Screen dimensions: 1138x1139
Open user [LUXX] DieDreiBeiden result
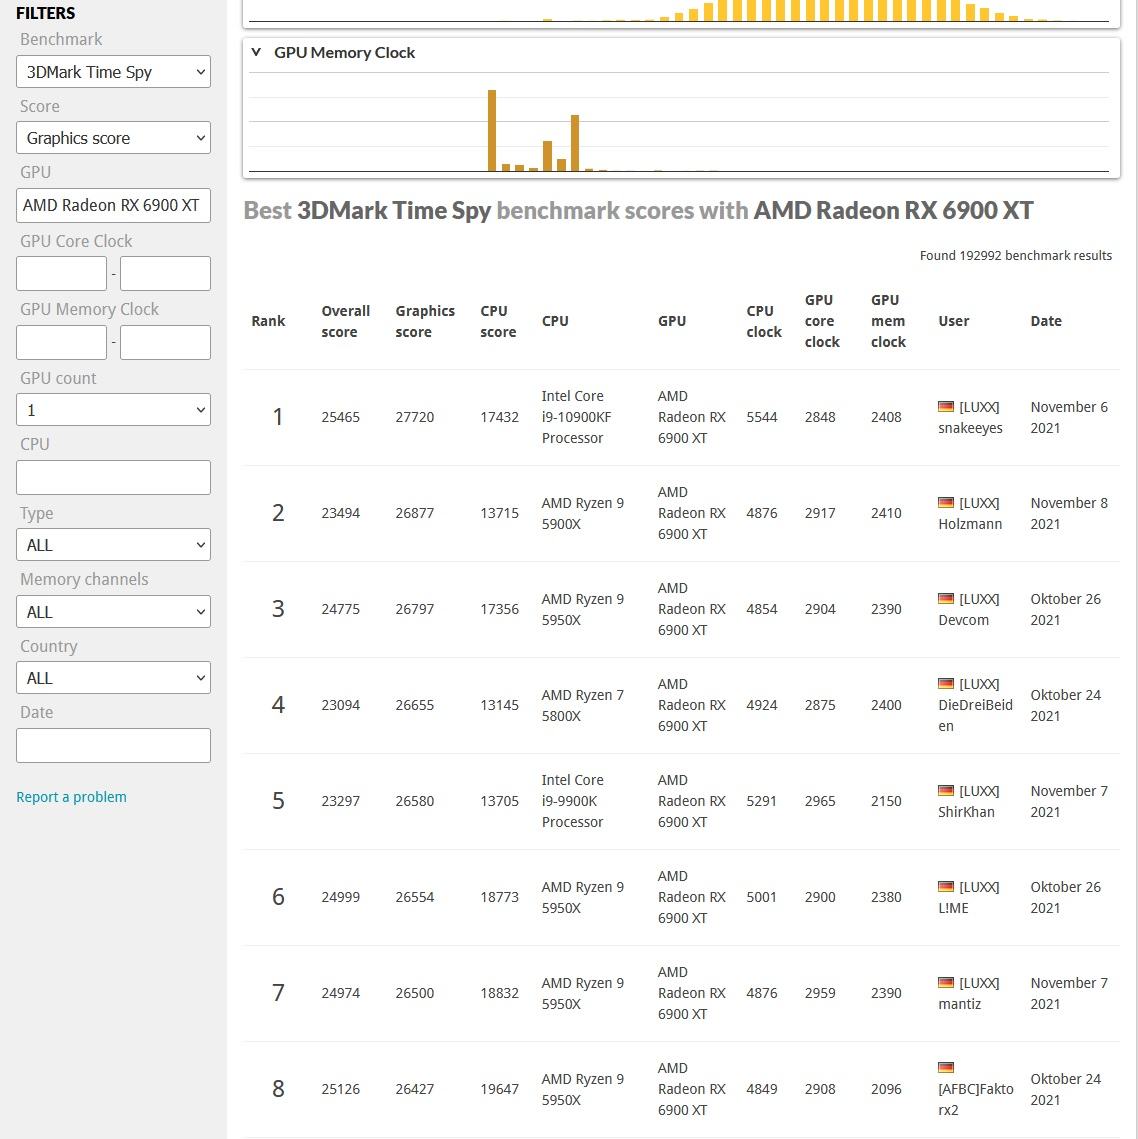click(x=975, y=705)
